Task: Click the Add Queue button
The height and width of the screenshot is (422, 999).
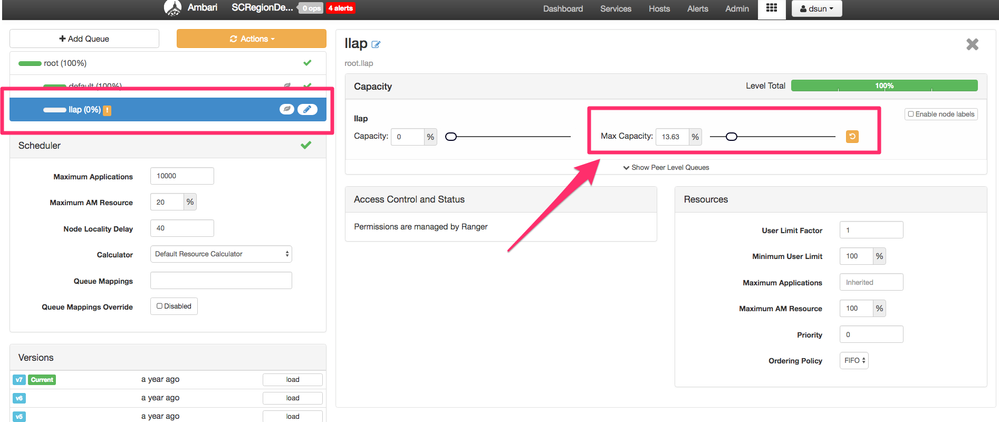Action: pos(84,39)
